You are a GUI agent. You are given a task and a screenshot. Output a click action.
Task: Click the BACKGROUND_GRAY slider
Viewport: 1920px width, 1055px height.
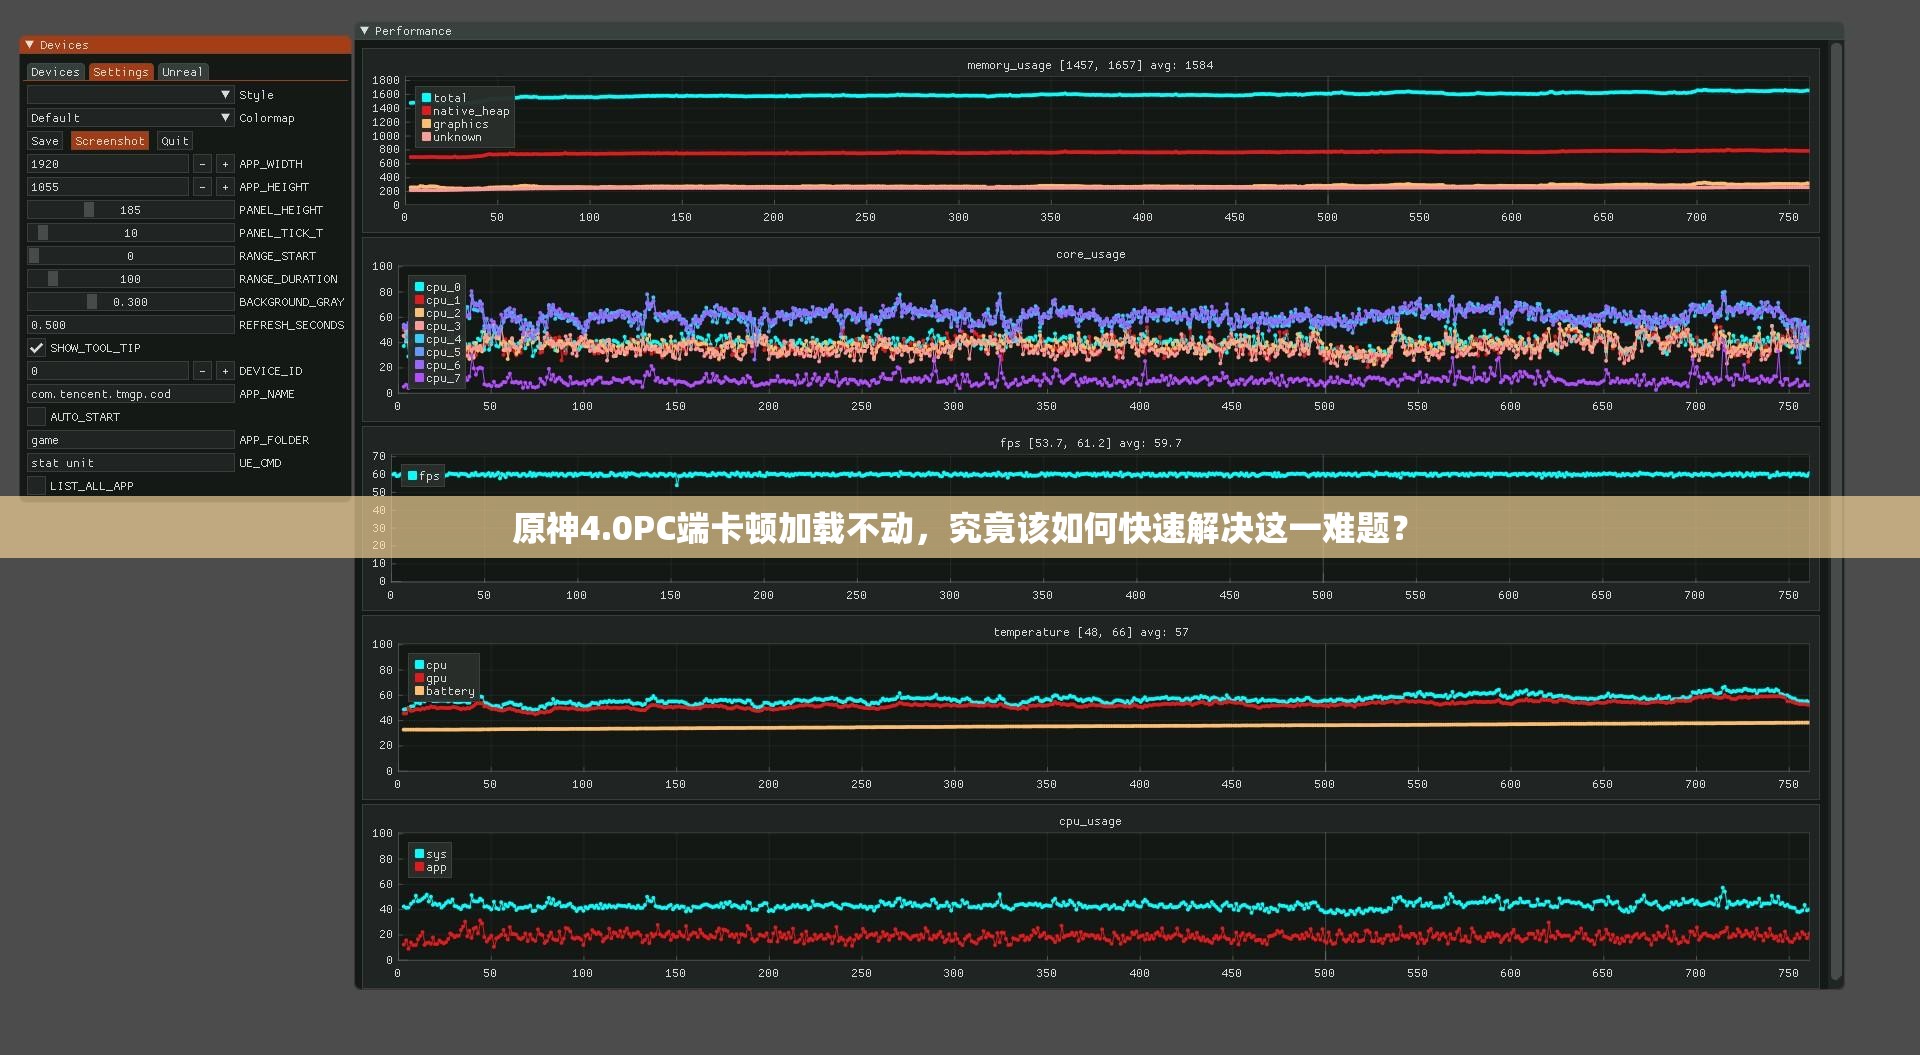click(130, 302)
